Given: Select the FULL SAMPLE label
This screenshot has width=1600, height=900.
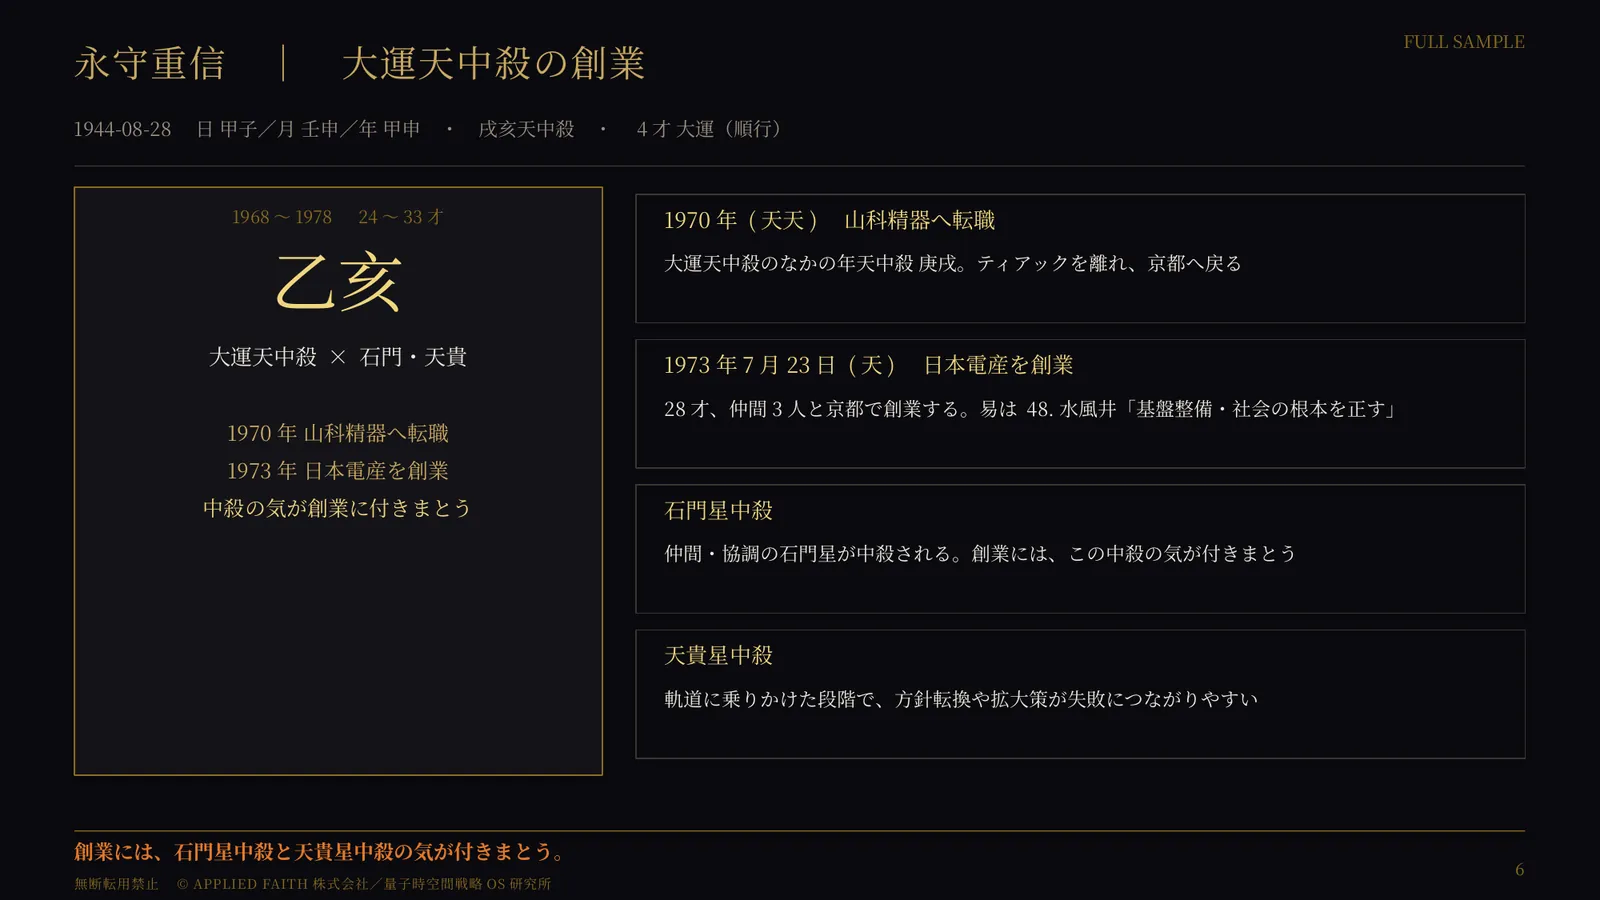Looking at the screenshot, I should pos(1464,42).
